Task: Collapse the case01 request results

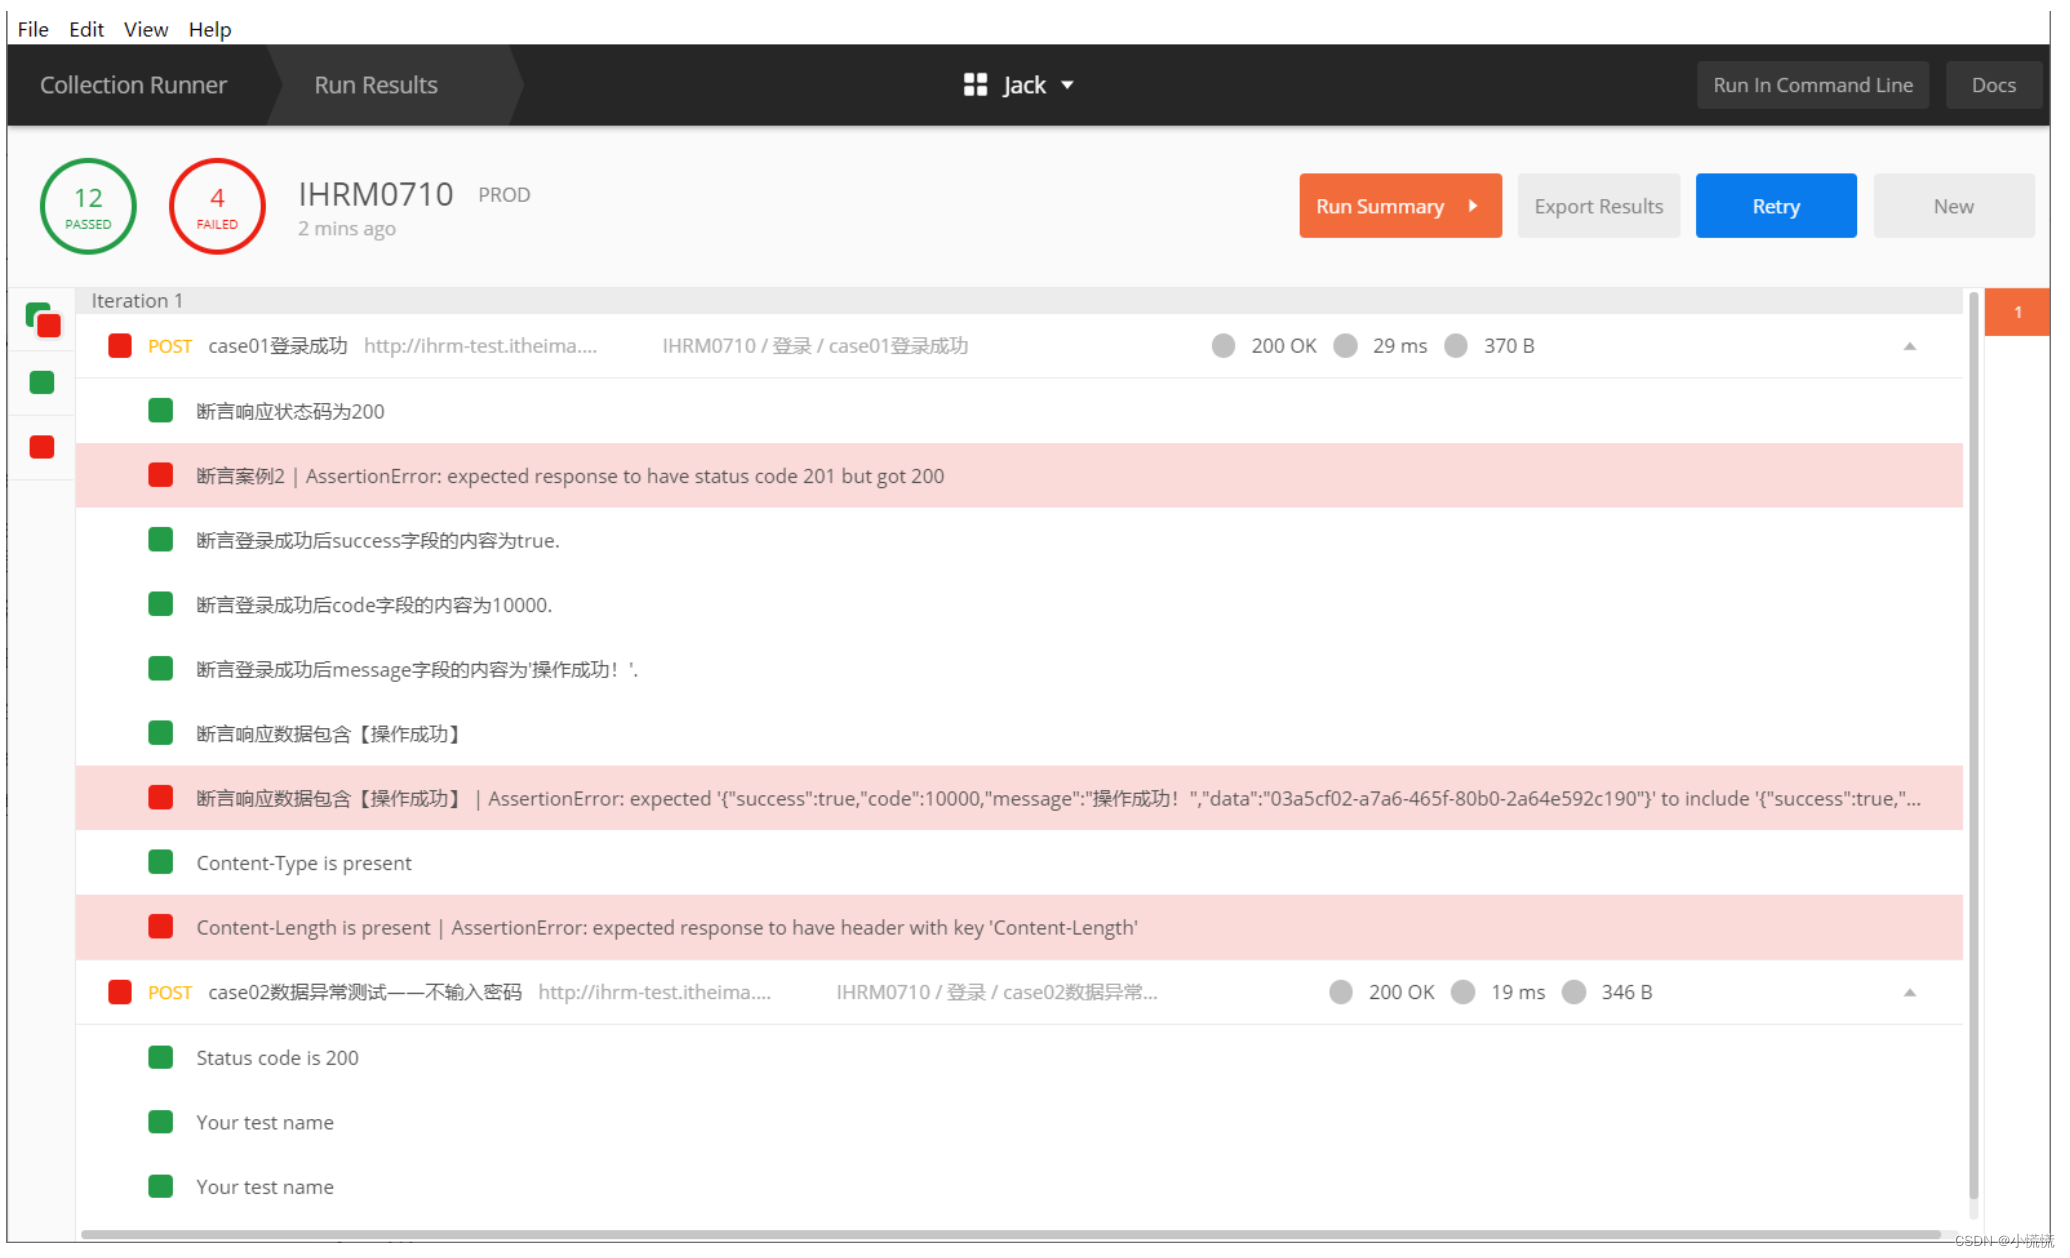Action: pos(1909,346)
